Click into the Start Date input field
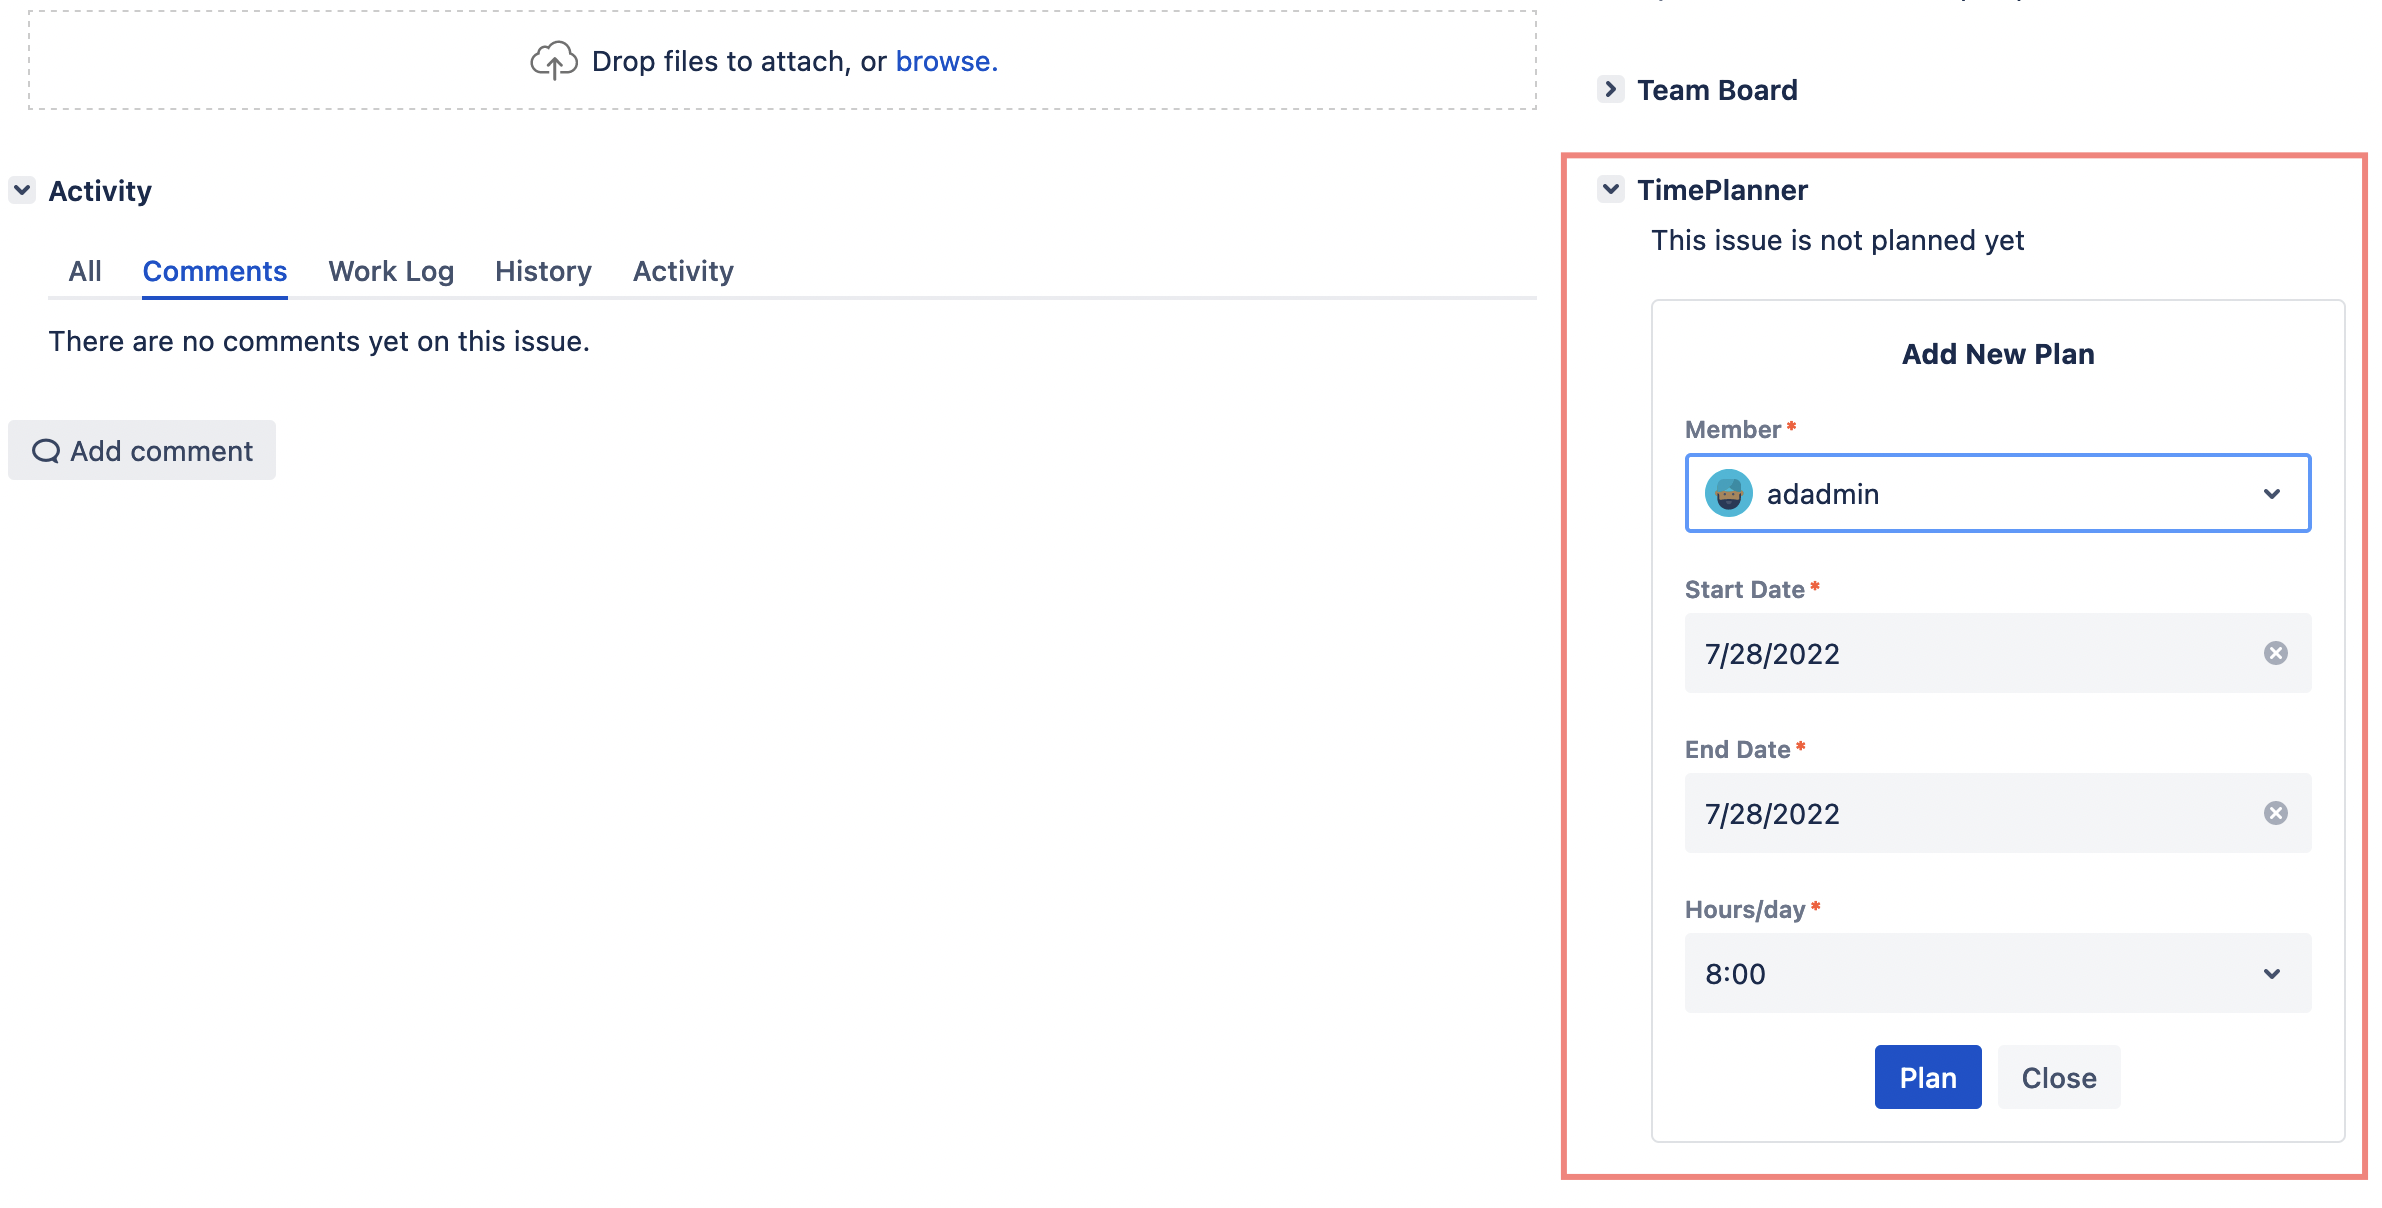 [x=1960, y=653]
